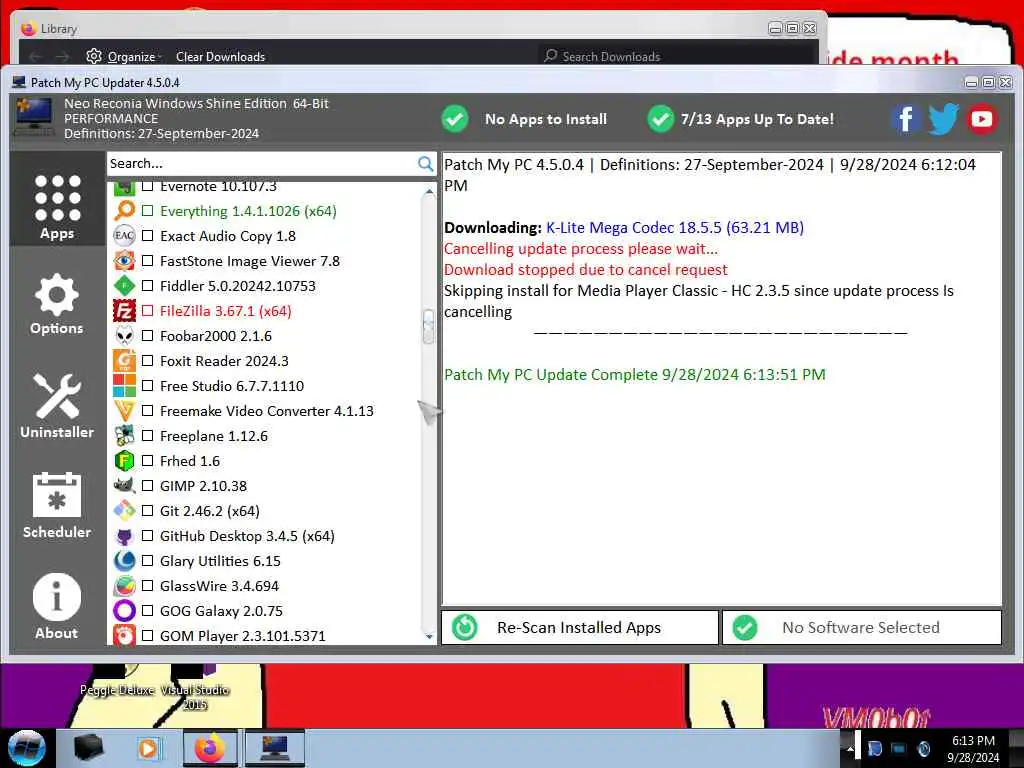The width and height of the screenshot is (1024, 768).
Task: Click the No Apps to Install status
Action: pos(524,119)
